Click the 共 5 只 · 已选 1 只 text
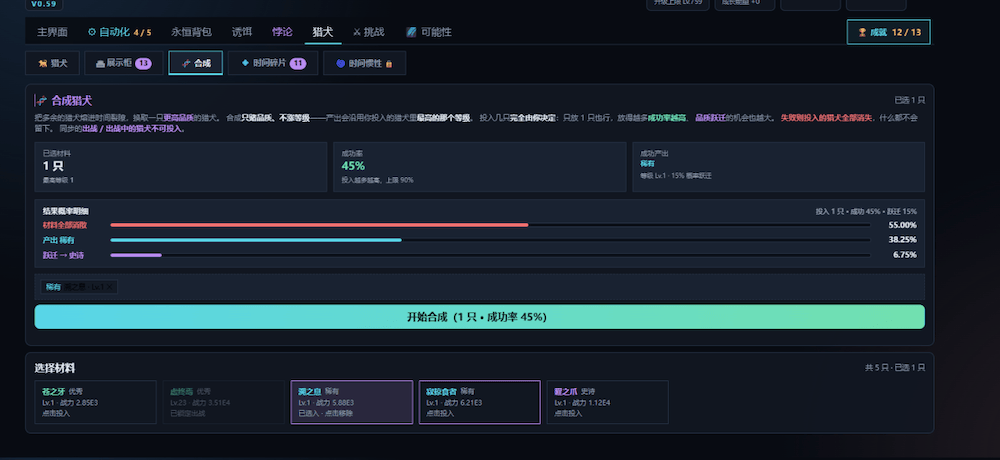1000x460 pixels. click(x=895, y=368)
